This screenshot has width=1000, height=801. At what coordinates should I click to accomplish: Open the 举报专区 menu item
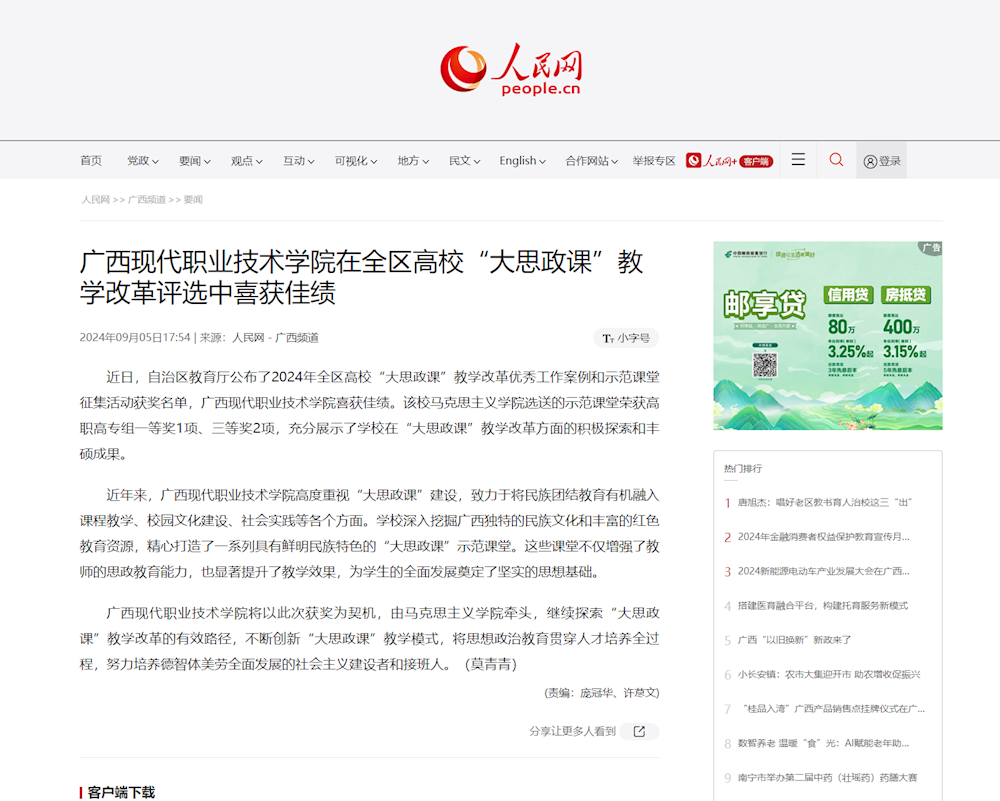(654, 161)
